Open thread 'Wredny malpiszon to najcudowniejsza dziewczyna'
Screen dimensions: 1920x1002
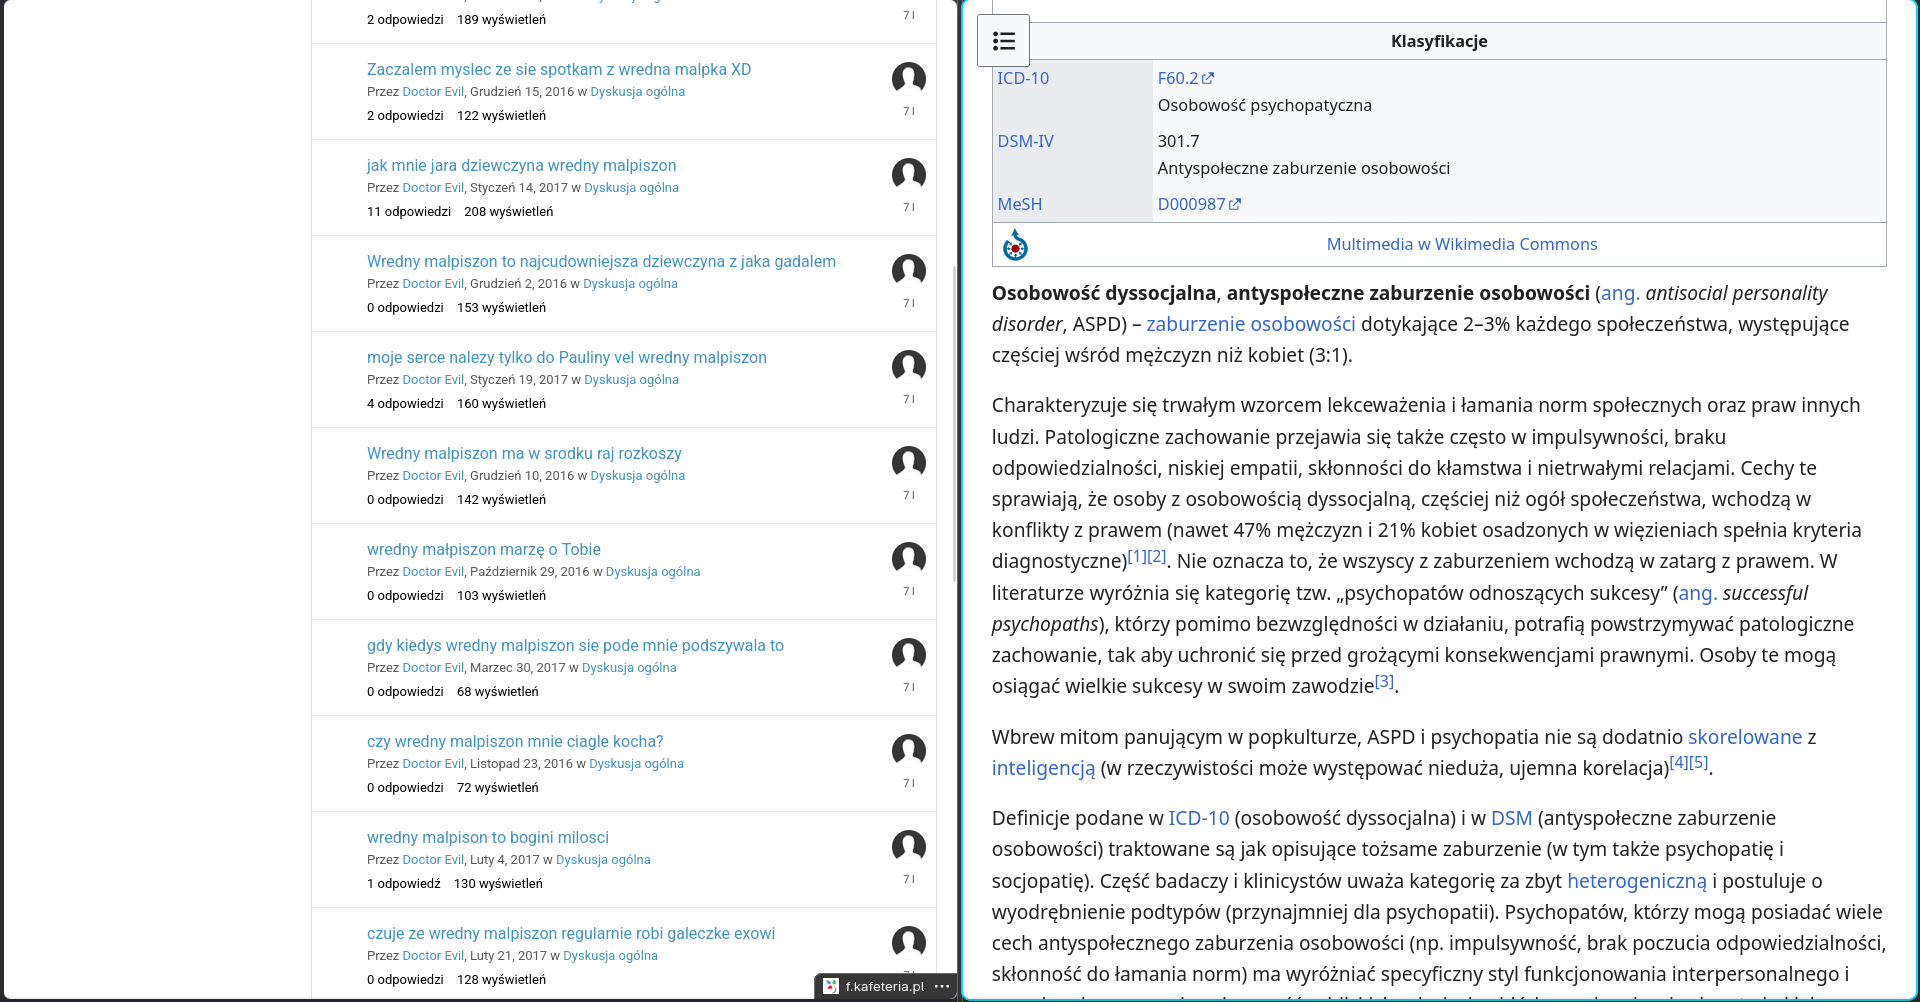pyautogui.click(x=601, y=261)
